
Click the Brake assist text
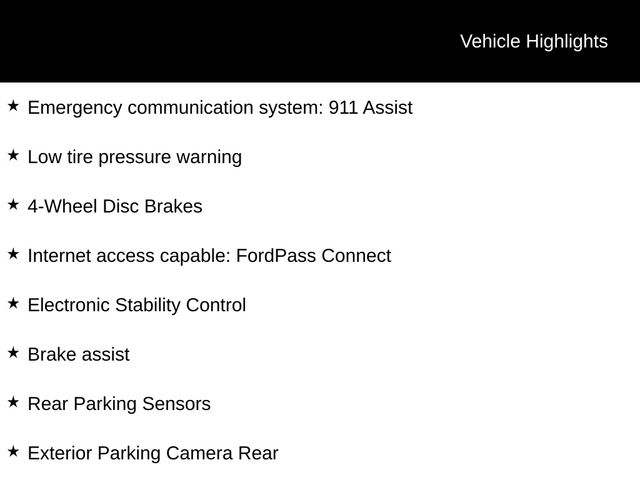[78, 355]
